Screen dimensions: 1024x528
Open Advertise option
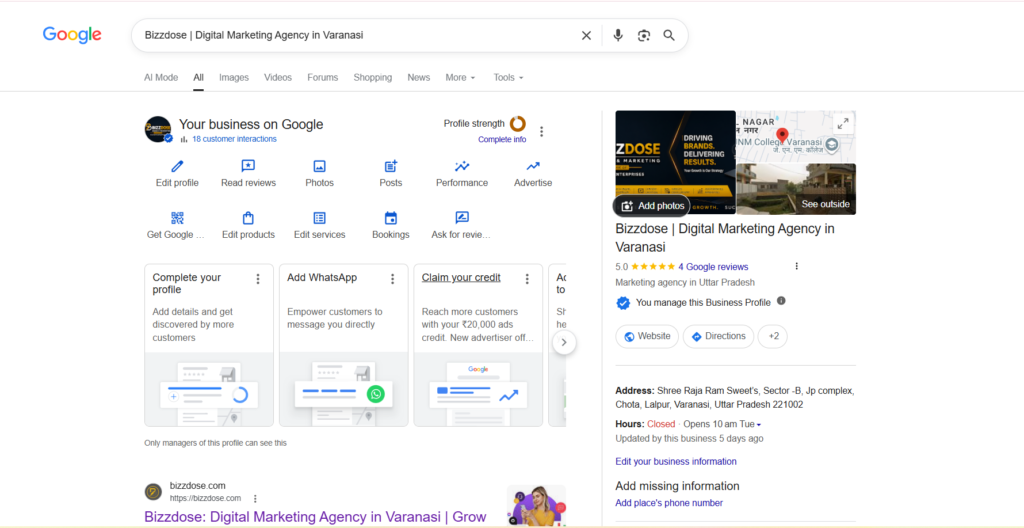(533, 174)
